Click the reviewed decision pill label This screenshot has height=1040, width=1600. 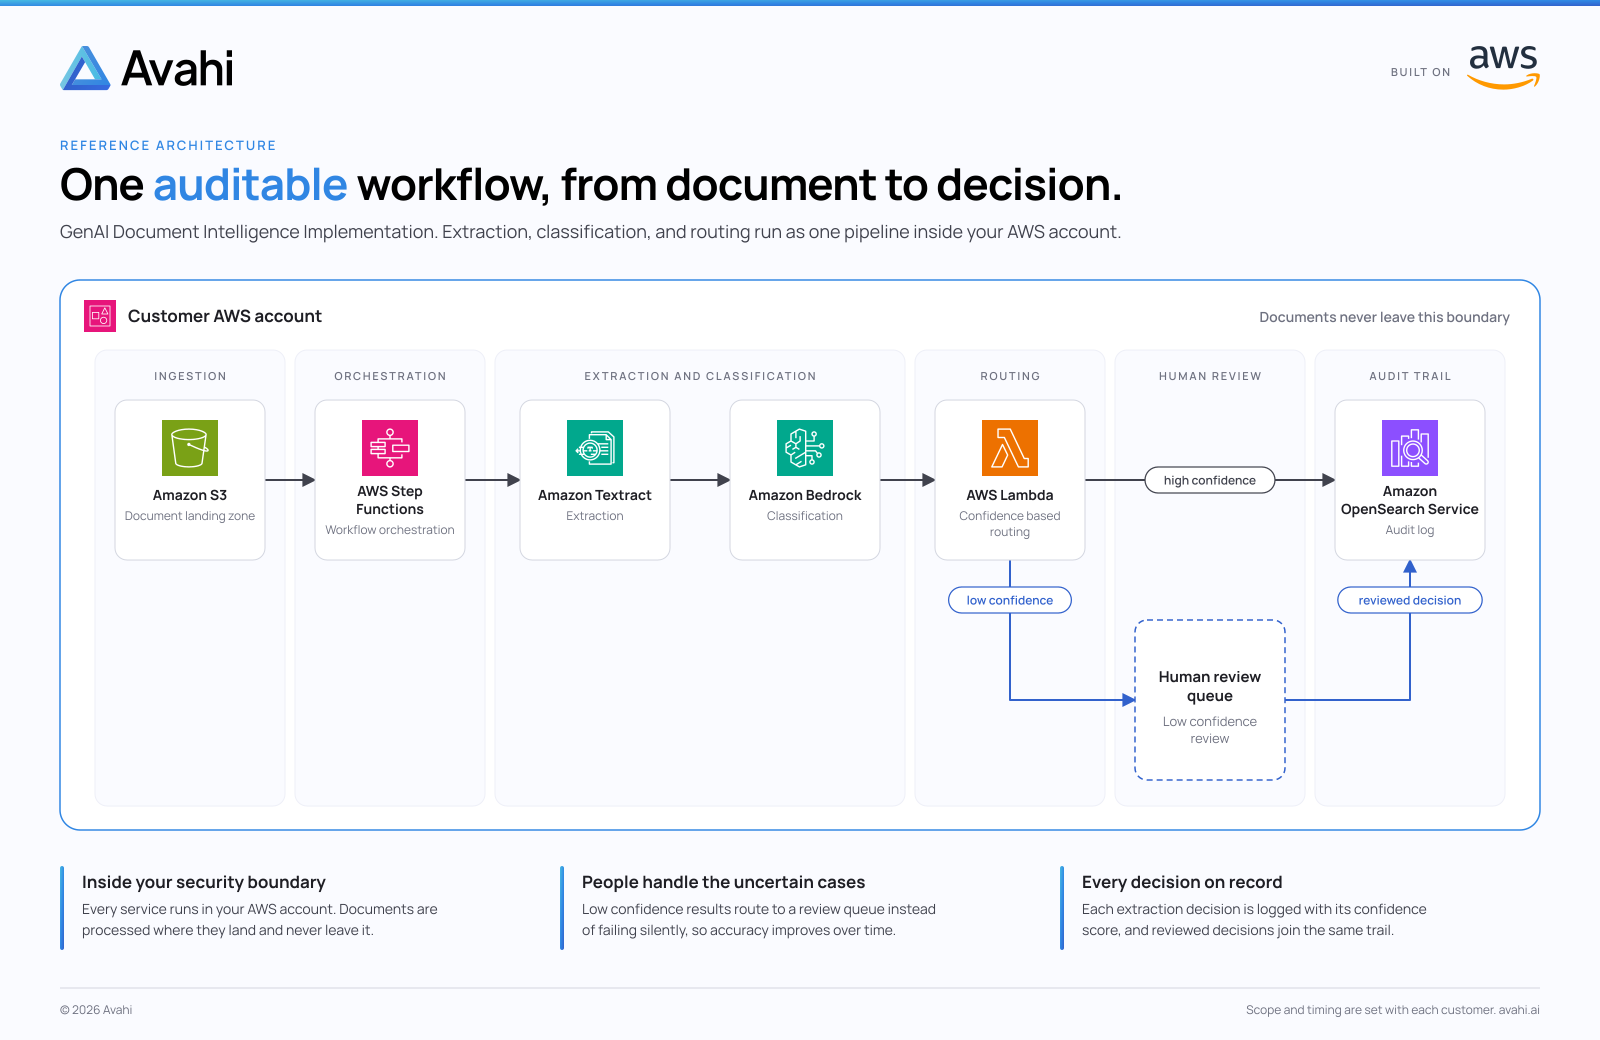[1410, 600]
